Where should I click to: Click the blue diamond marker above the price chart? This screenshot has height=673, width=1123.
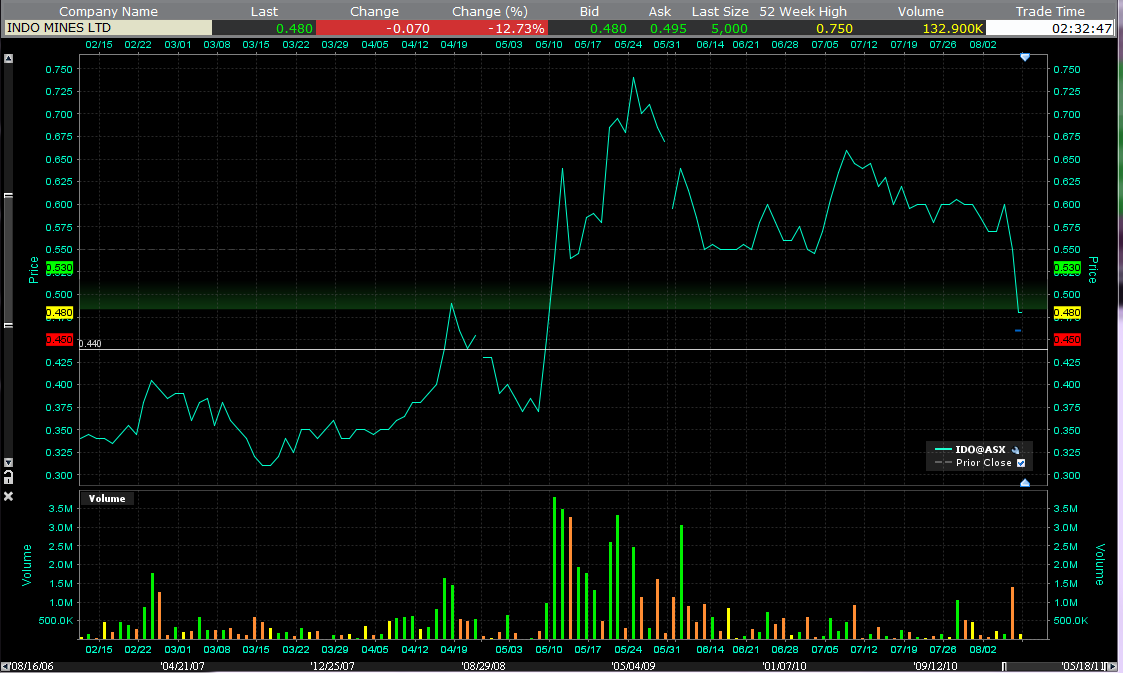point(1024,57)
